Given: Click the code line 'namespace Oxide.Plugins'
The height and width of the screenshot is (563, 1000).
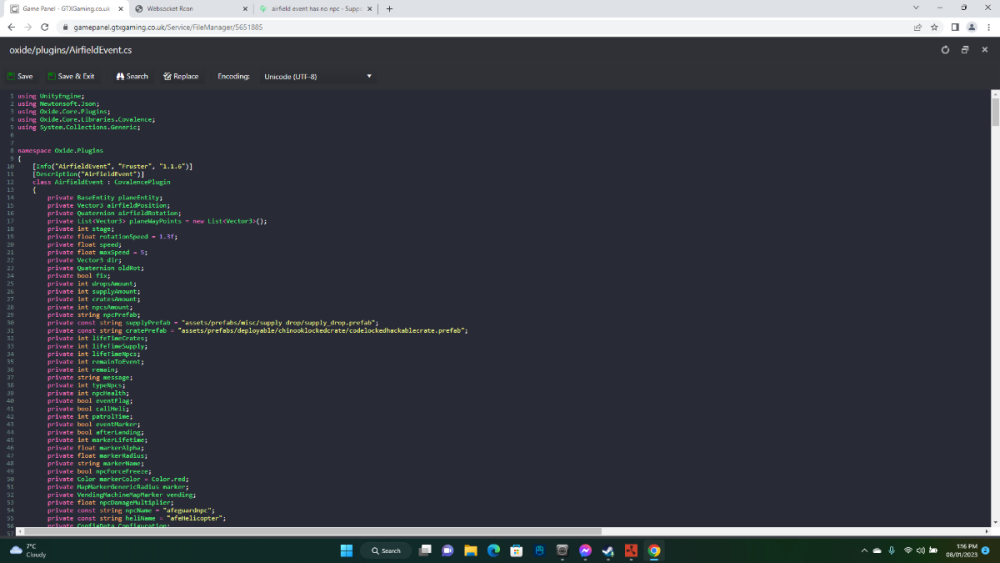Looking at the screenshot, I should 60,150.
